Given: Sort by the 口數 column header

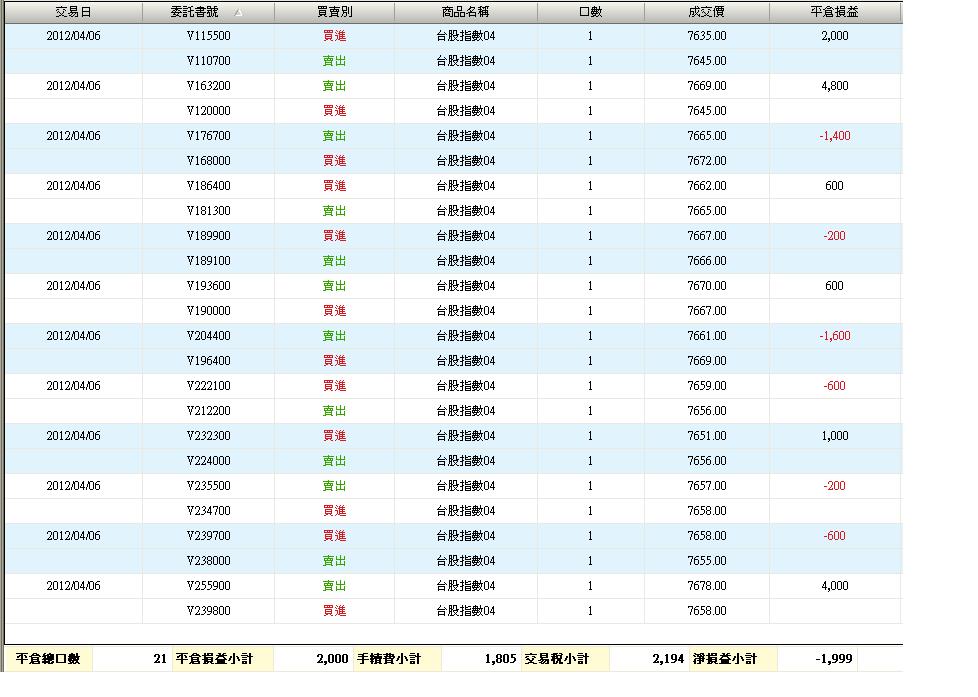Looking at the screenshot, I should [590, 12].
